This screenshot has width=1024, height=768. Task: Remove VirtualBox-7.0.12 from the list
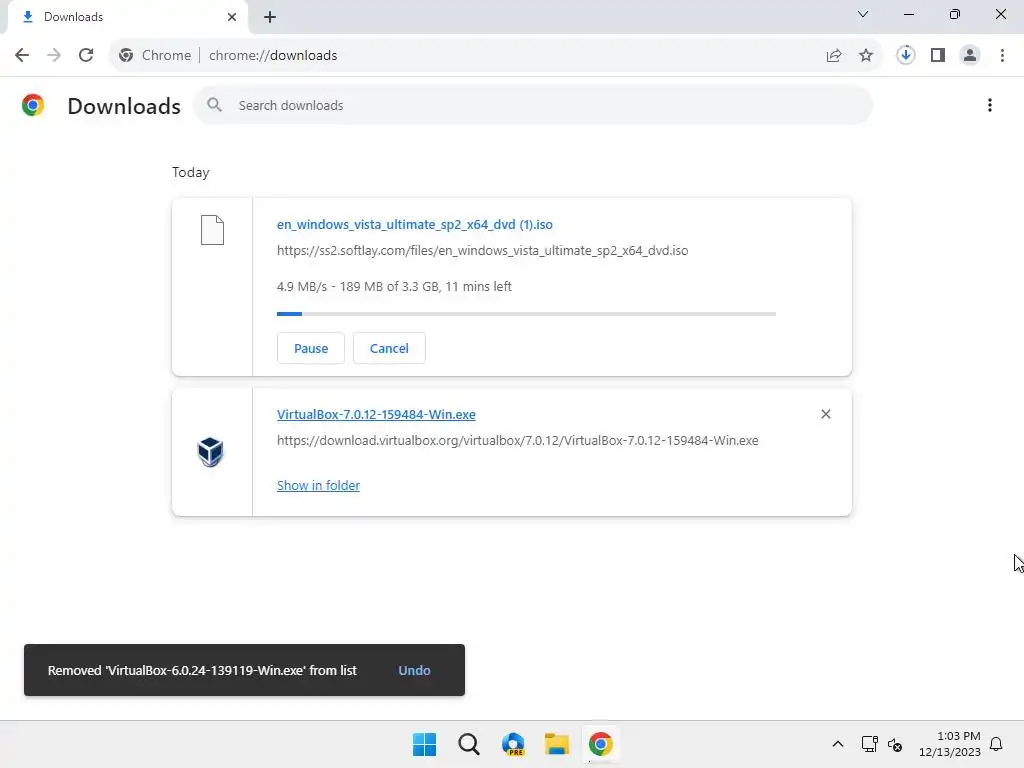coord(825,414)
